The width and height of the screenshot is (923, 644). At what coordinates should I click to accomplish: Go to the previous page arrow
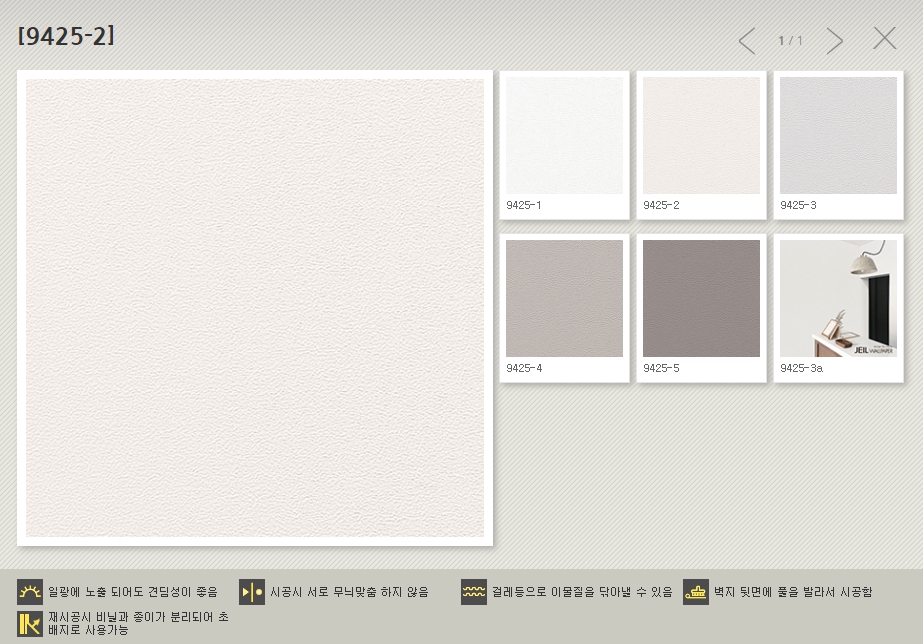[746, 41]
